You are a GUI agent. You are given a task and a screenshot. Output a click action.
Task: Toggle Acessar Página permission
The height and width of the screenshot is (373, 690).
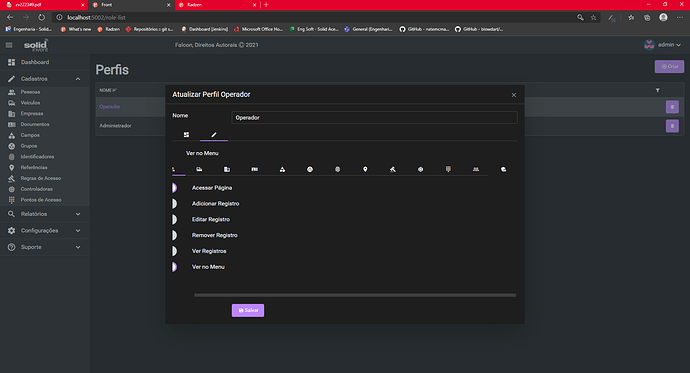click(x=175, y=188)
